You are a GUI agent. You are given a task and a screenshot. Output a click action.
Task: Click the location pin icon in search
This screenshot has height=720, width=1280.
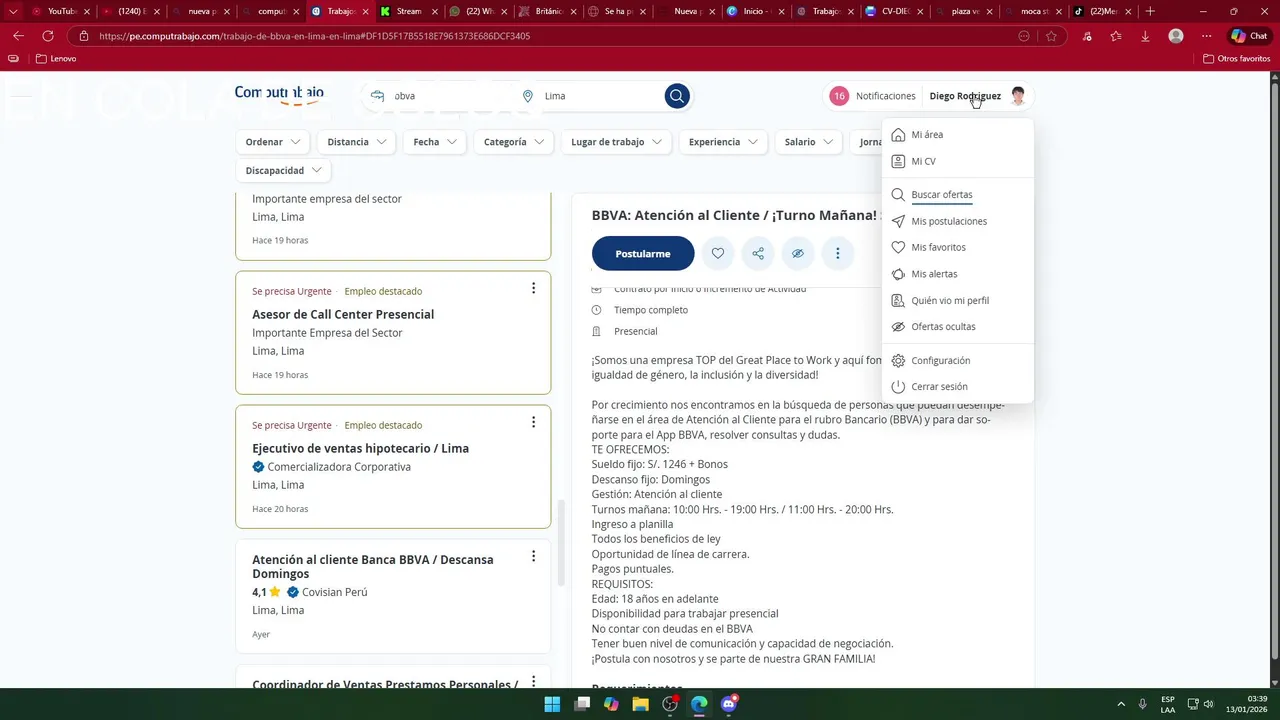point(528,96)
